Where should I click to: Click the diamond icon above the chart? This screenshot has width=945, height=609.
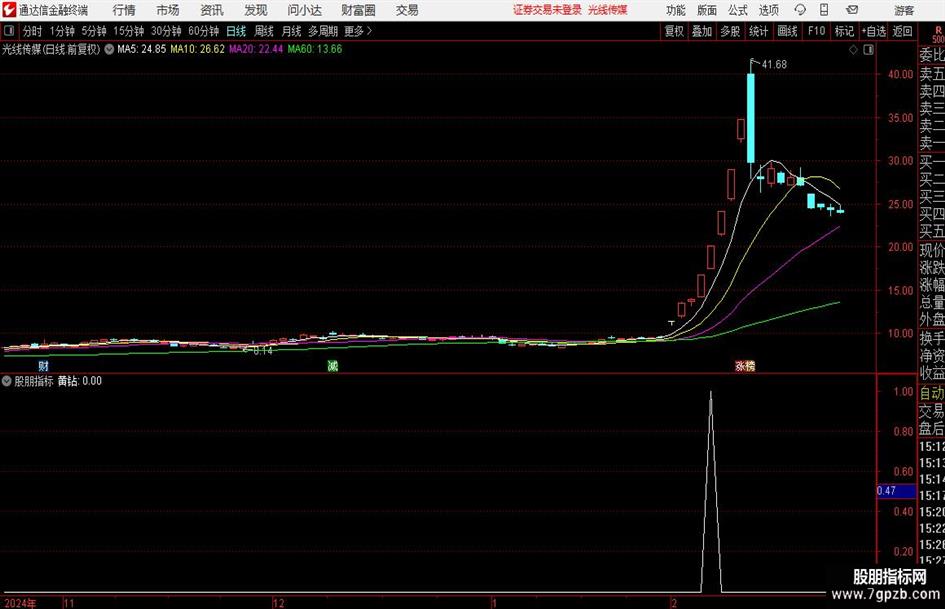pyautogui.click(x=853, y=50)
